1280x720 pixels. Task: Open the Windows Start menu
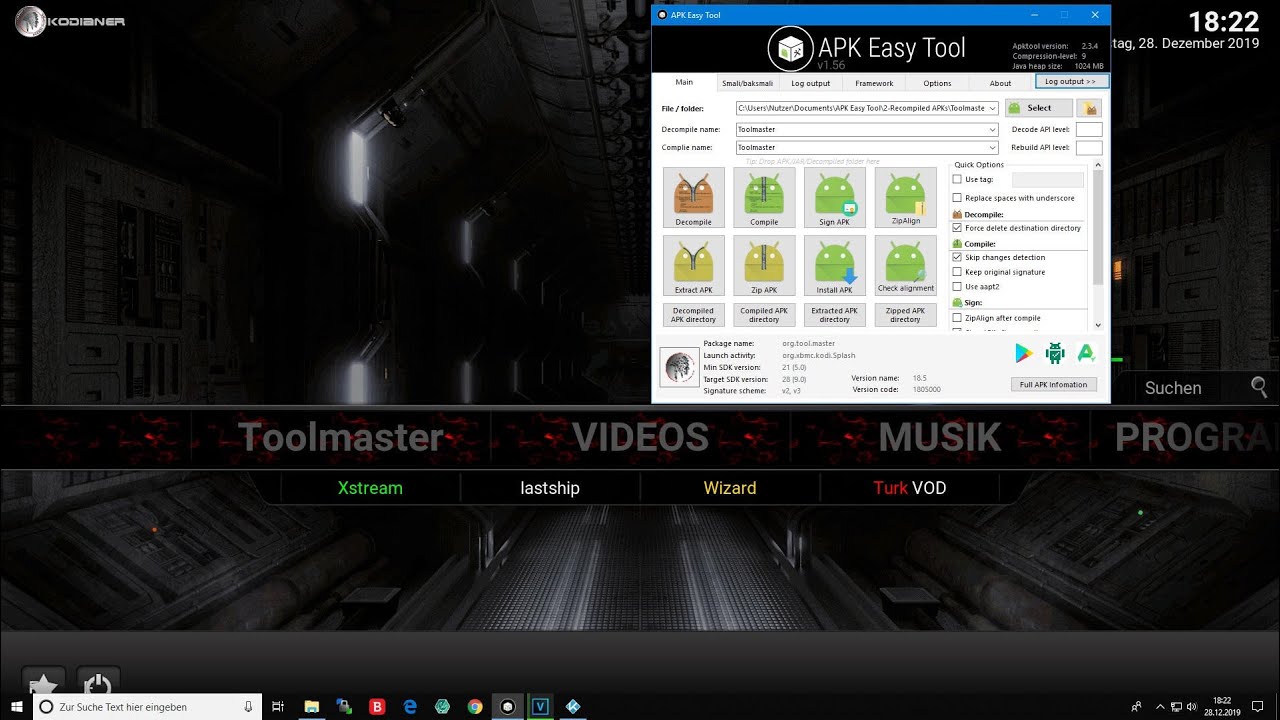16,706
